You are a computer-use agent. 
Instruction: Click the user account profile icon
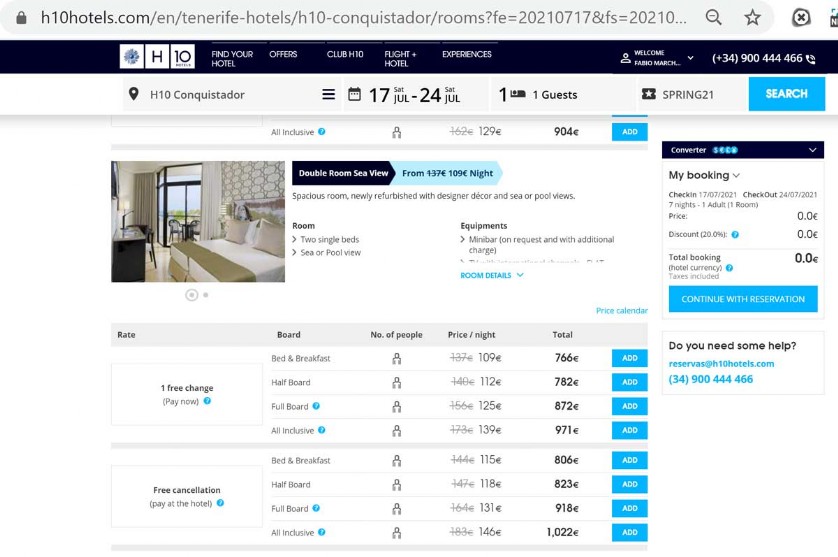(x=625, y=58)
